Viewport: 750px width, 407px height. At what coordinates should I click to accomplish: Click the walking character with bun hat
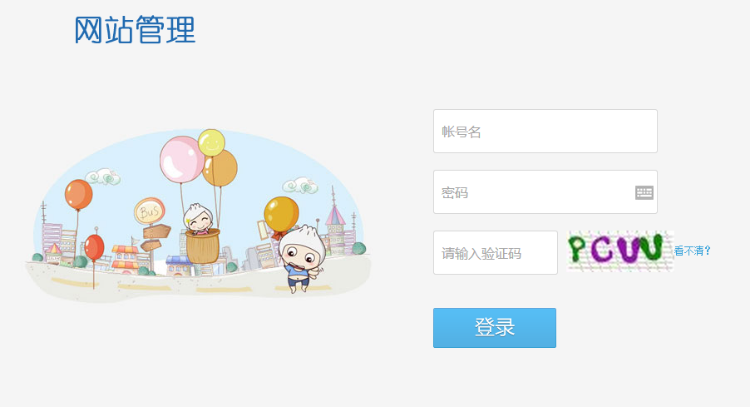click(301, 258)
